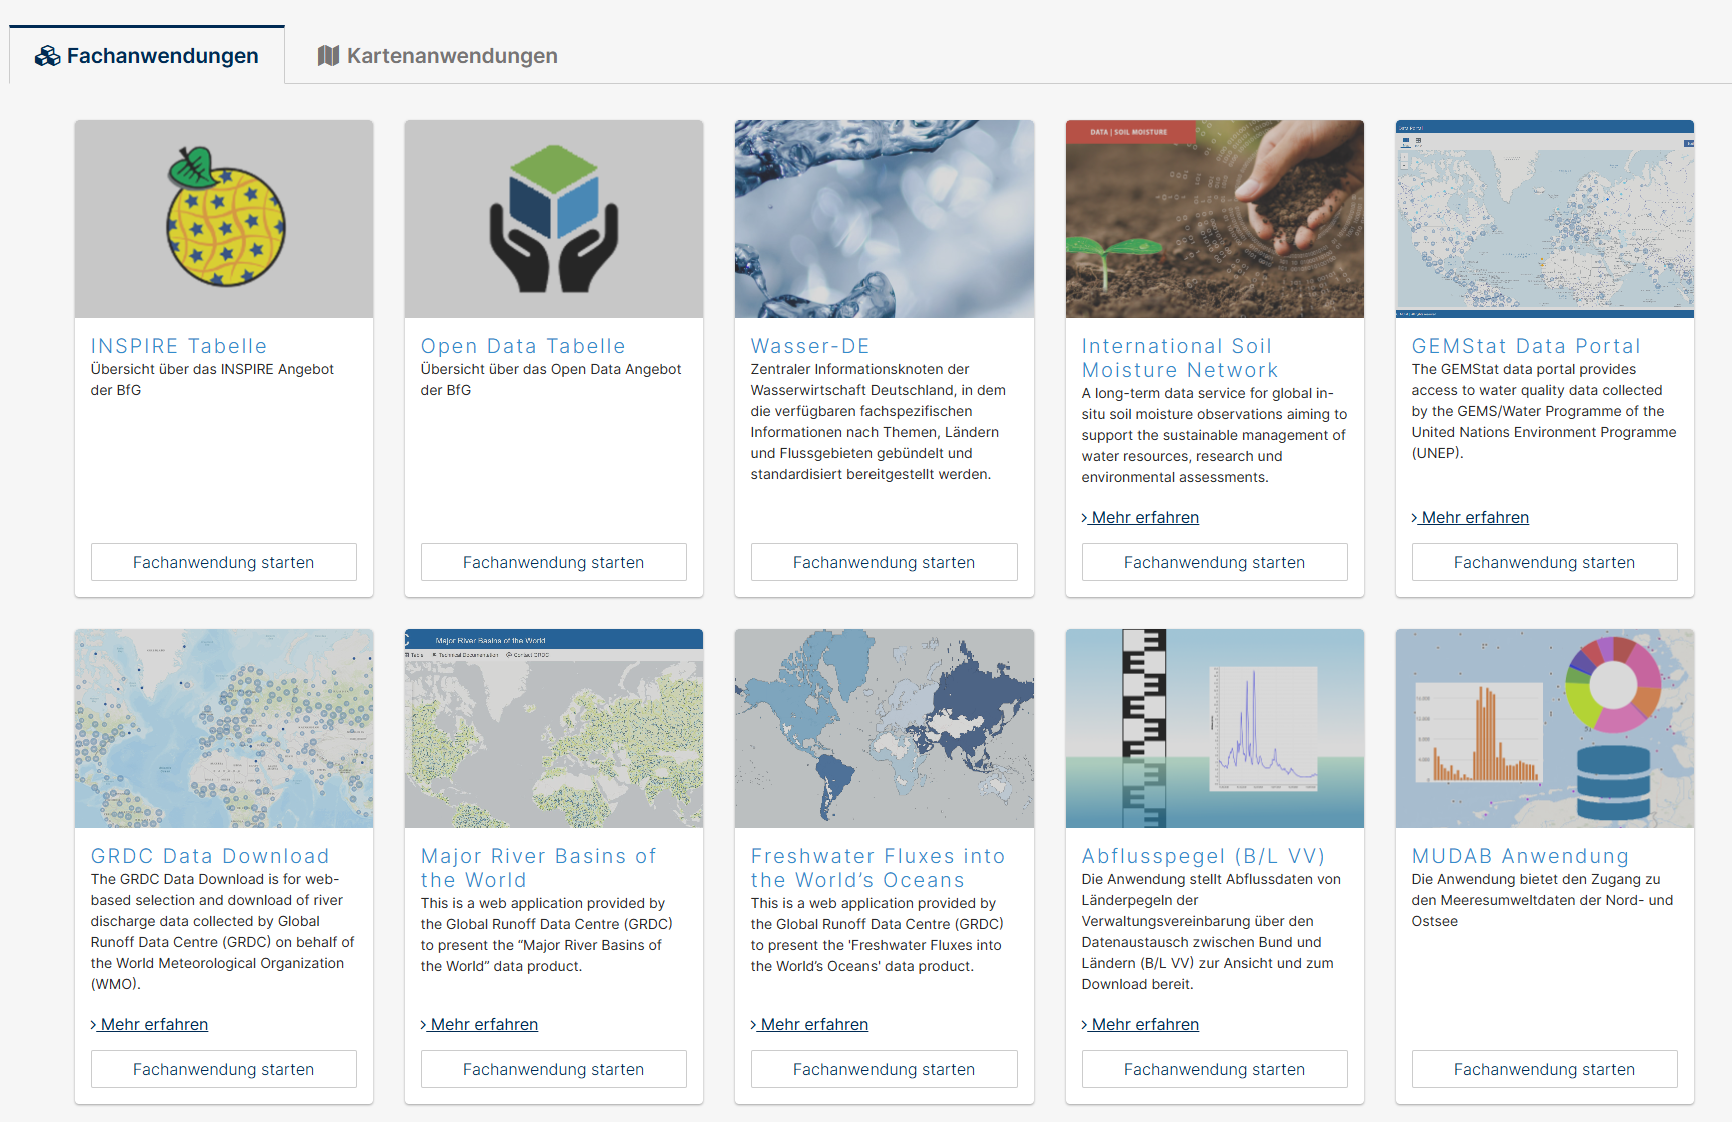This screenshot has width=1732, height=1122.
Task: Switch to the Fachanwendungen tab
Action: 147,55
